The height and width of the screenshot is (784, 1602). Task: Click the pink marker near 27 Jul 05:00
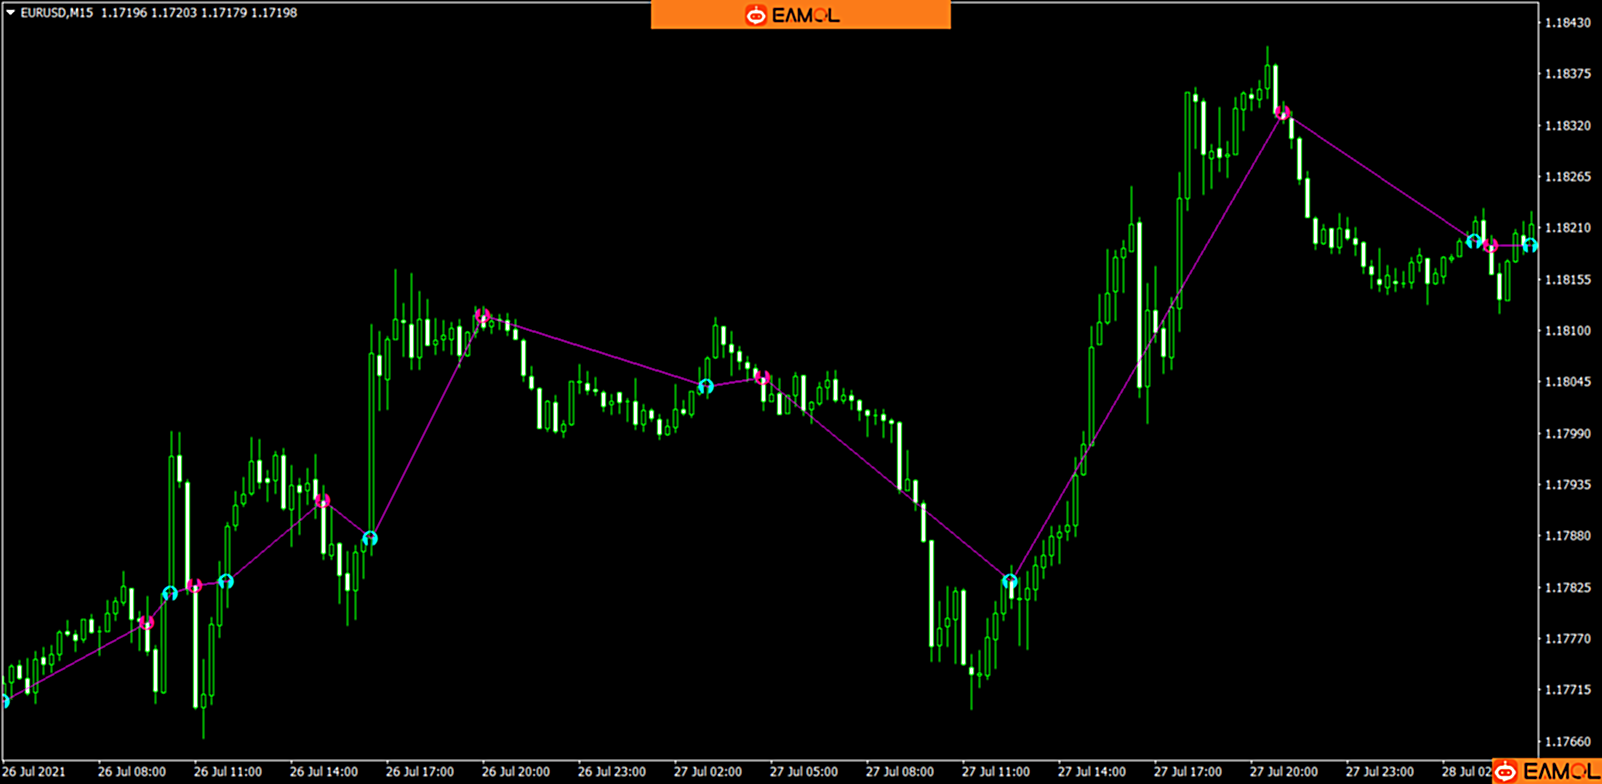pyautogui.click(x=762, y=378)
